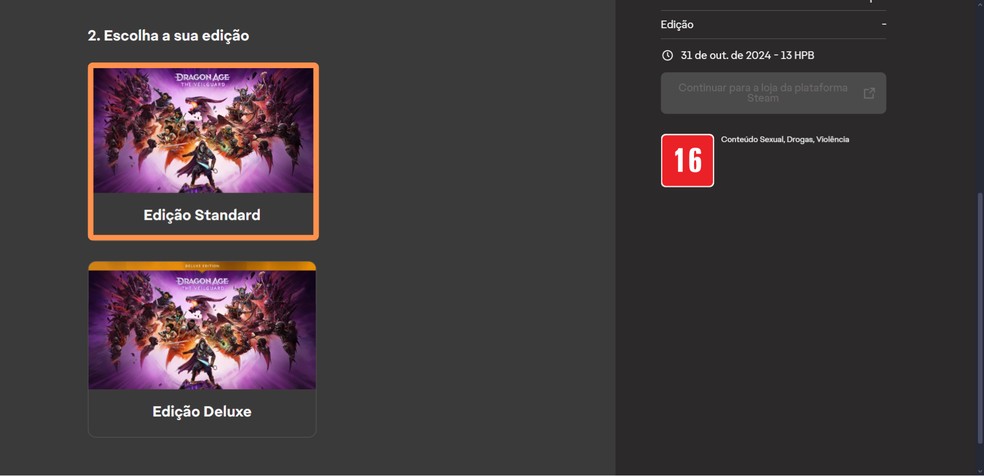Click the 2. Escolha a sua edição heading
Viewport: 984px width, 476px height.
coord(168,36)
